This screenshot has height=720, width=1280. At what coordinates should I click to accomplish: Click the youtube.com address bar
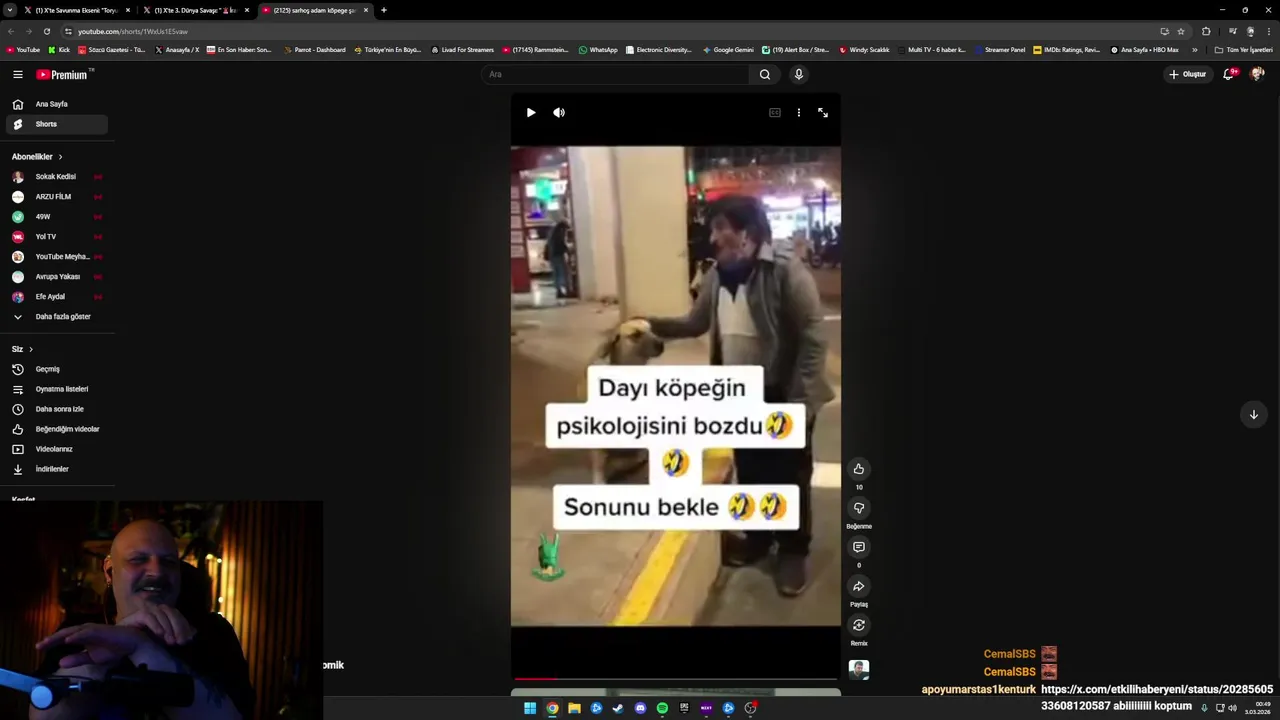click(610, 31)
